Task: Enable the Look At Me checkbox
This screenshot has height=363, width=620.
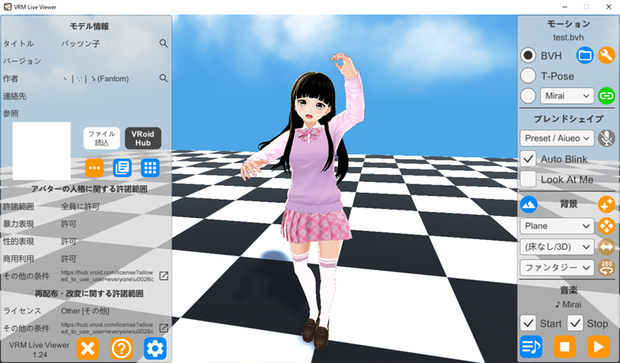Action: pyautogui.click(x=528, y=179)
